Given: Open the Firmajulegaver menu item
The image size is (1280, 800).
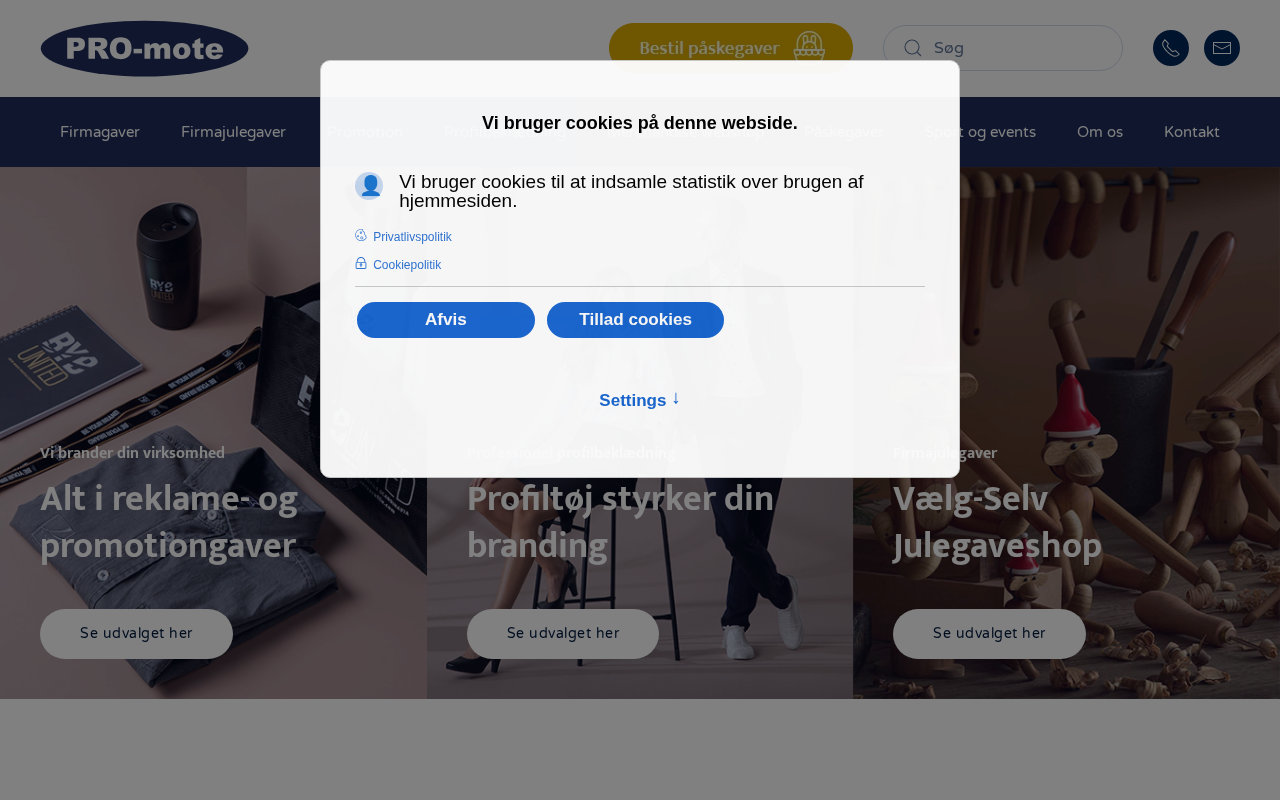Looking at the screenshot, I should (x=233, y=132).
